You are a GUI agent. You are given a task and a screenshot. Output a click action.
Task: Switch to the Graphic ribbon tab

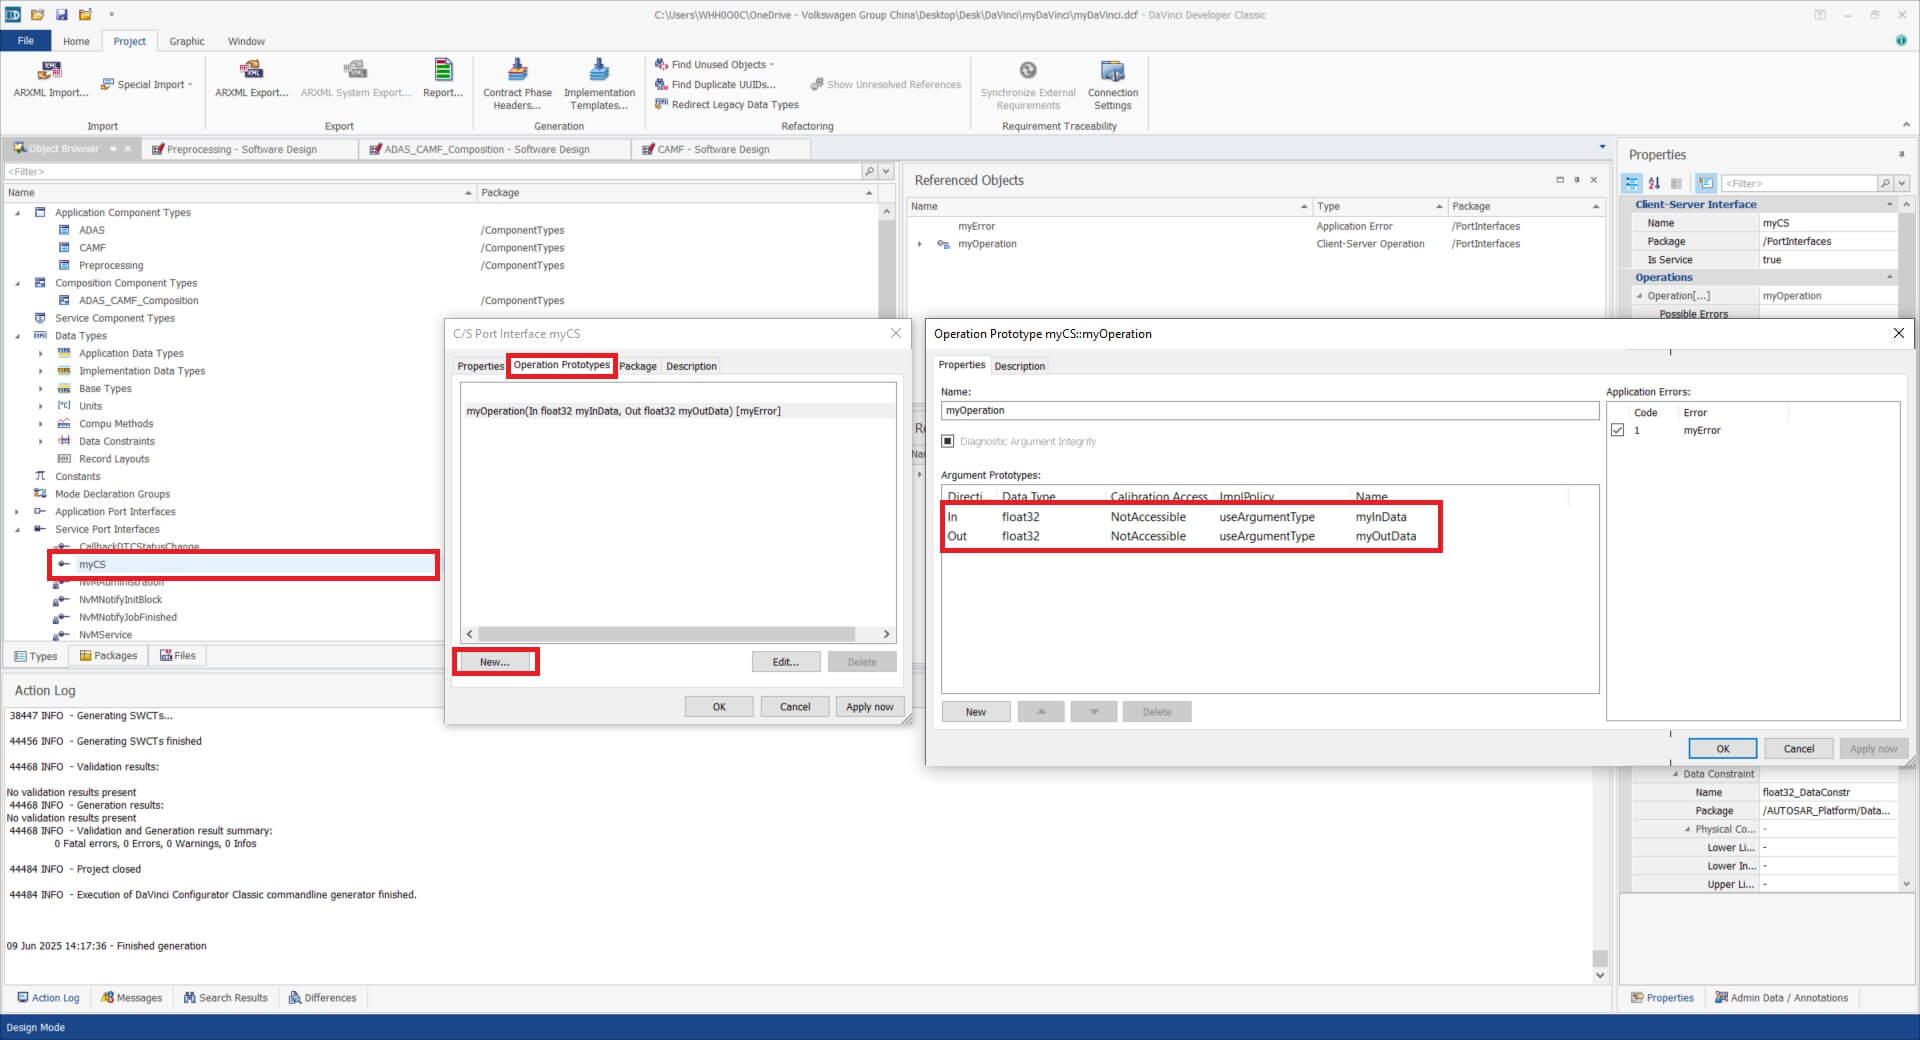coord(186,41)
